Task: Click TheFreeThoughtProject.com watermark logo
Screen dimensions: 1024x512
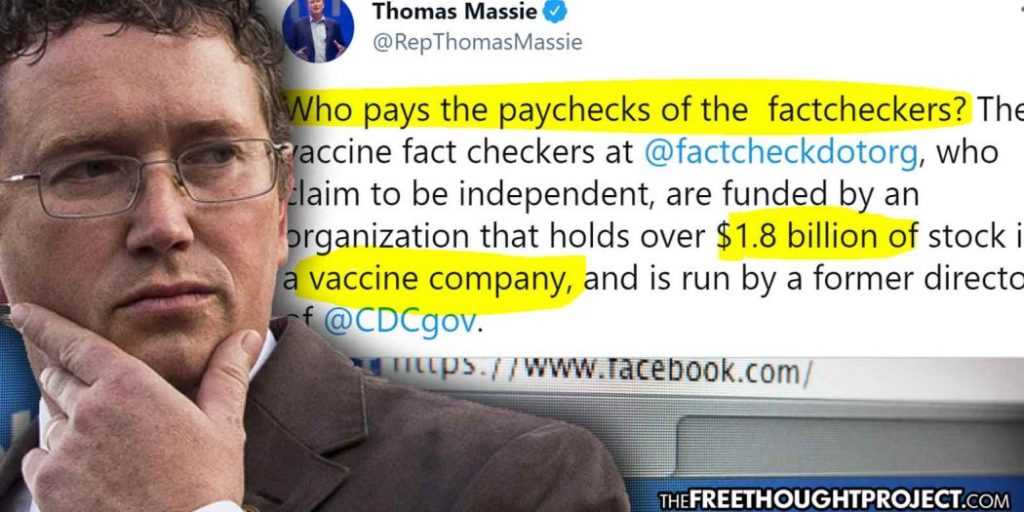Action: (x=839, y=500)
